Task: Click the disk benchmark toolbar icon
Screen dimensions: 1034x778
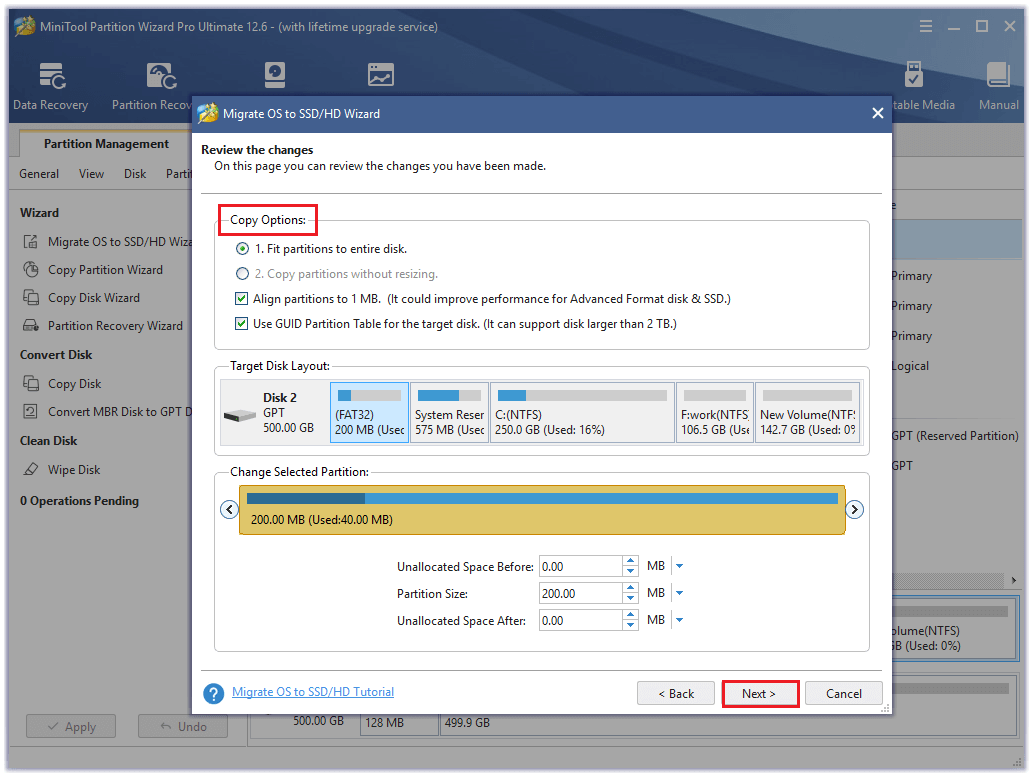Action: [274, 75]
